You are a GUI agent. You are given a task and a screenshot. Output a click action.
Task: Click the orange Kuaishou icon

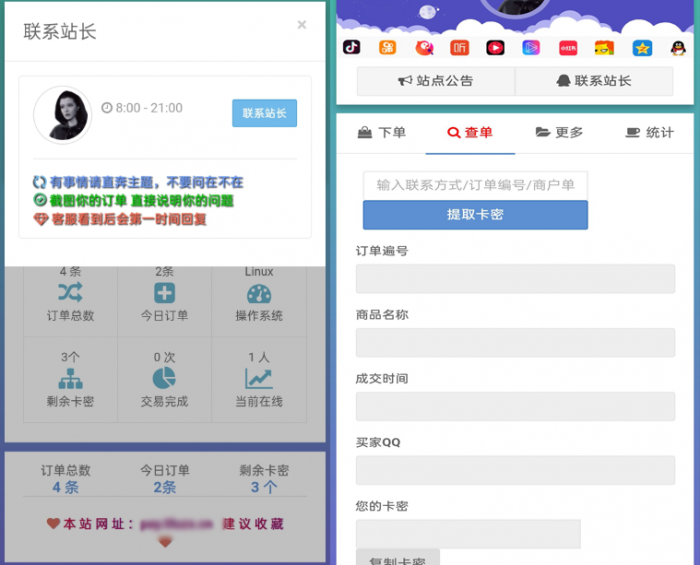[388, 47]
